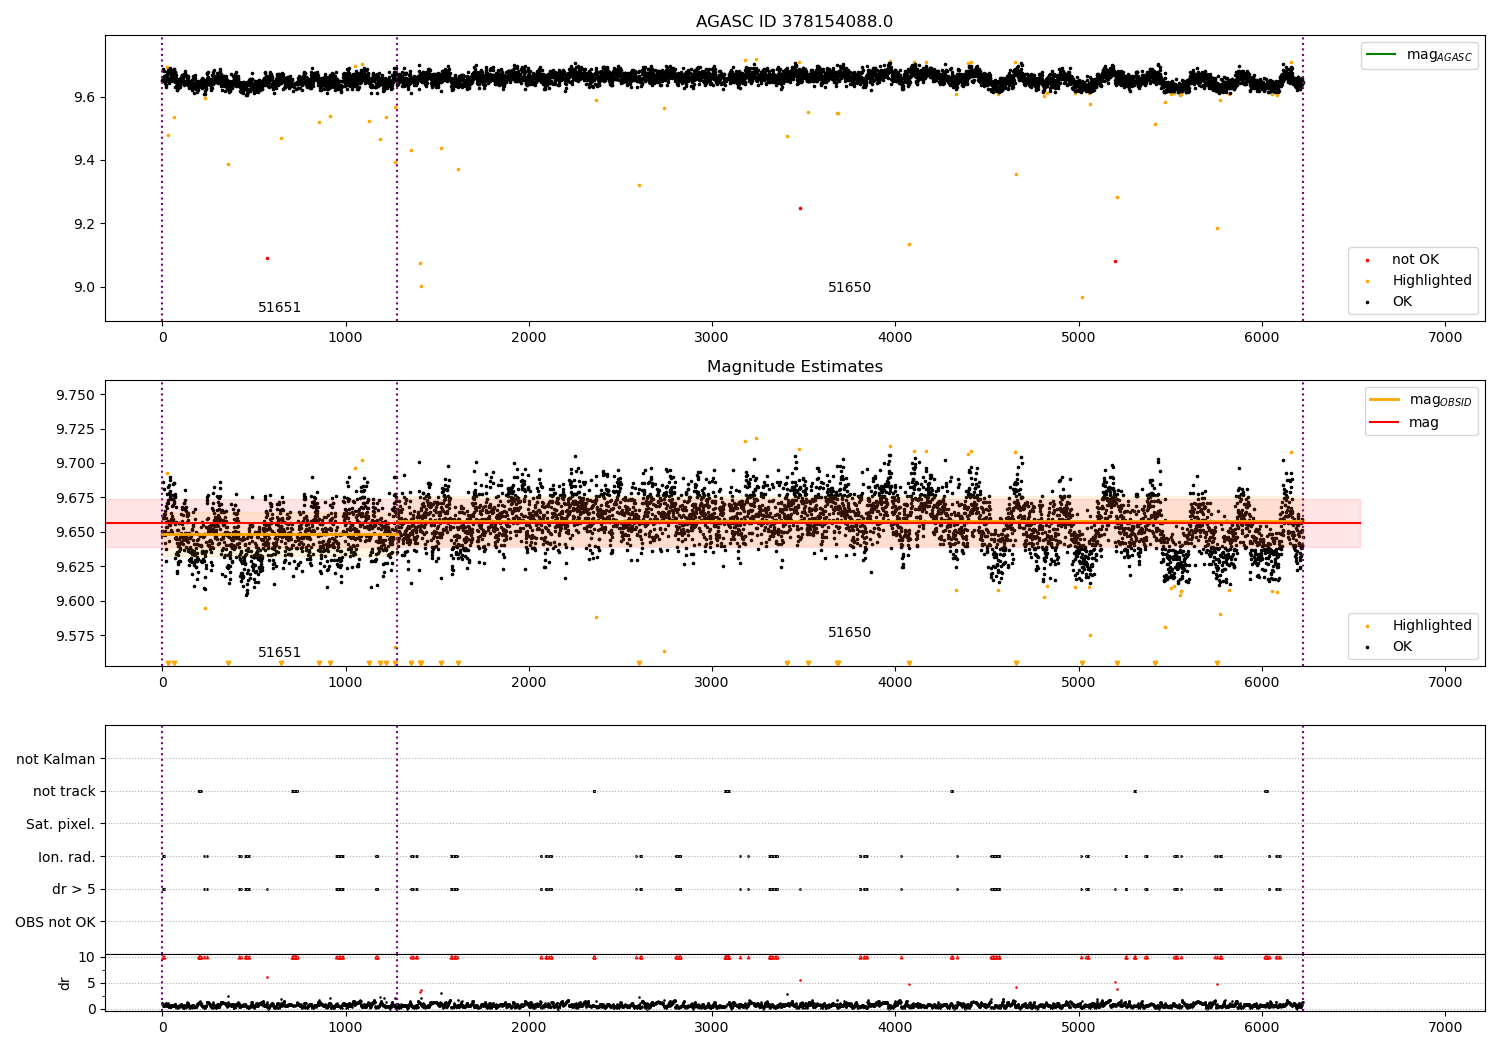
Task: Click the orange mag OBSID legend line sample
Action: tap(1386, 400)
